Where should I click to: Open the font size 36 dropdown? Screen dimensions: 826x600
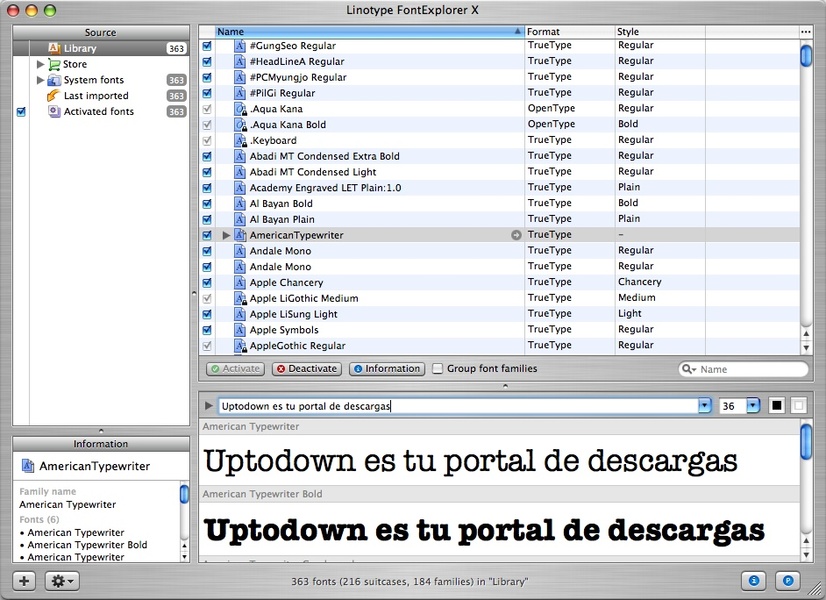[x=753, y=406]
